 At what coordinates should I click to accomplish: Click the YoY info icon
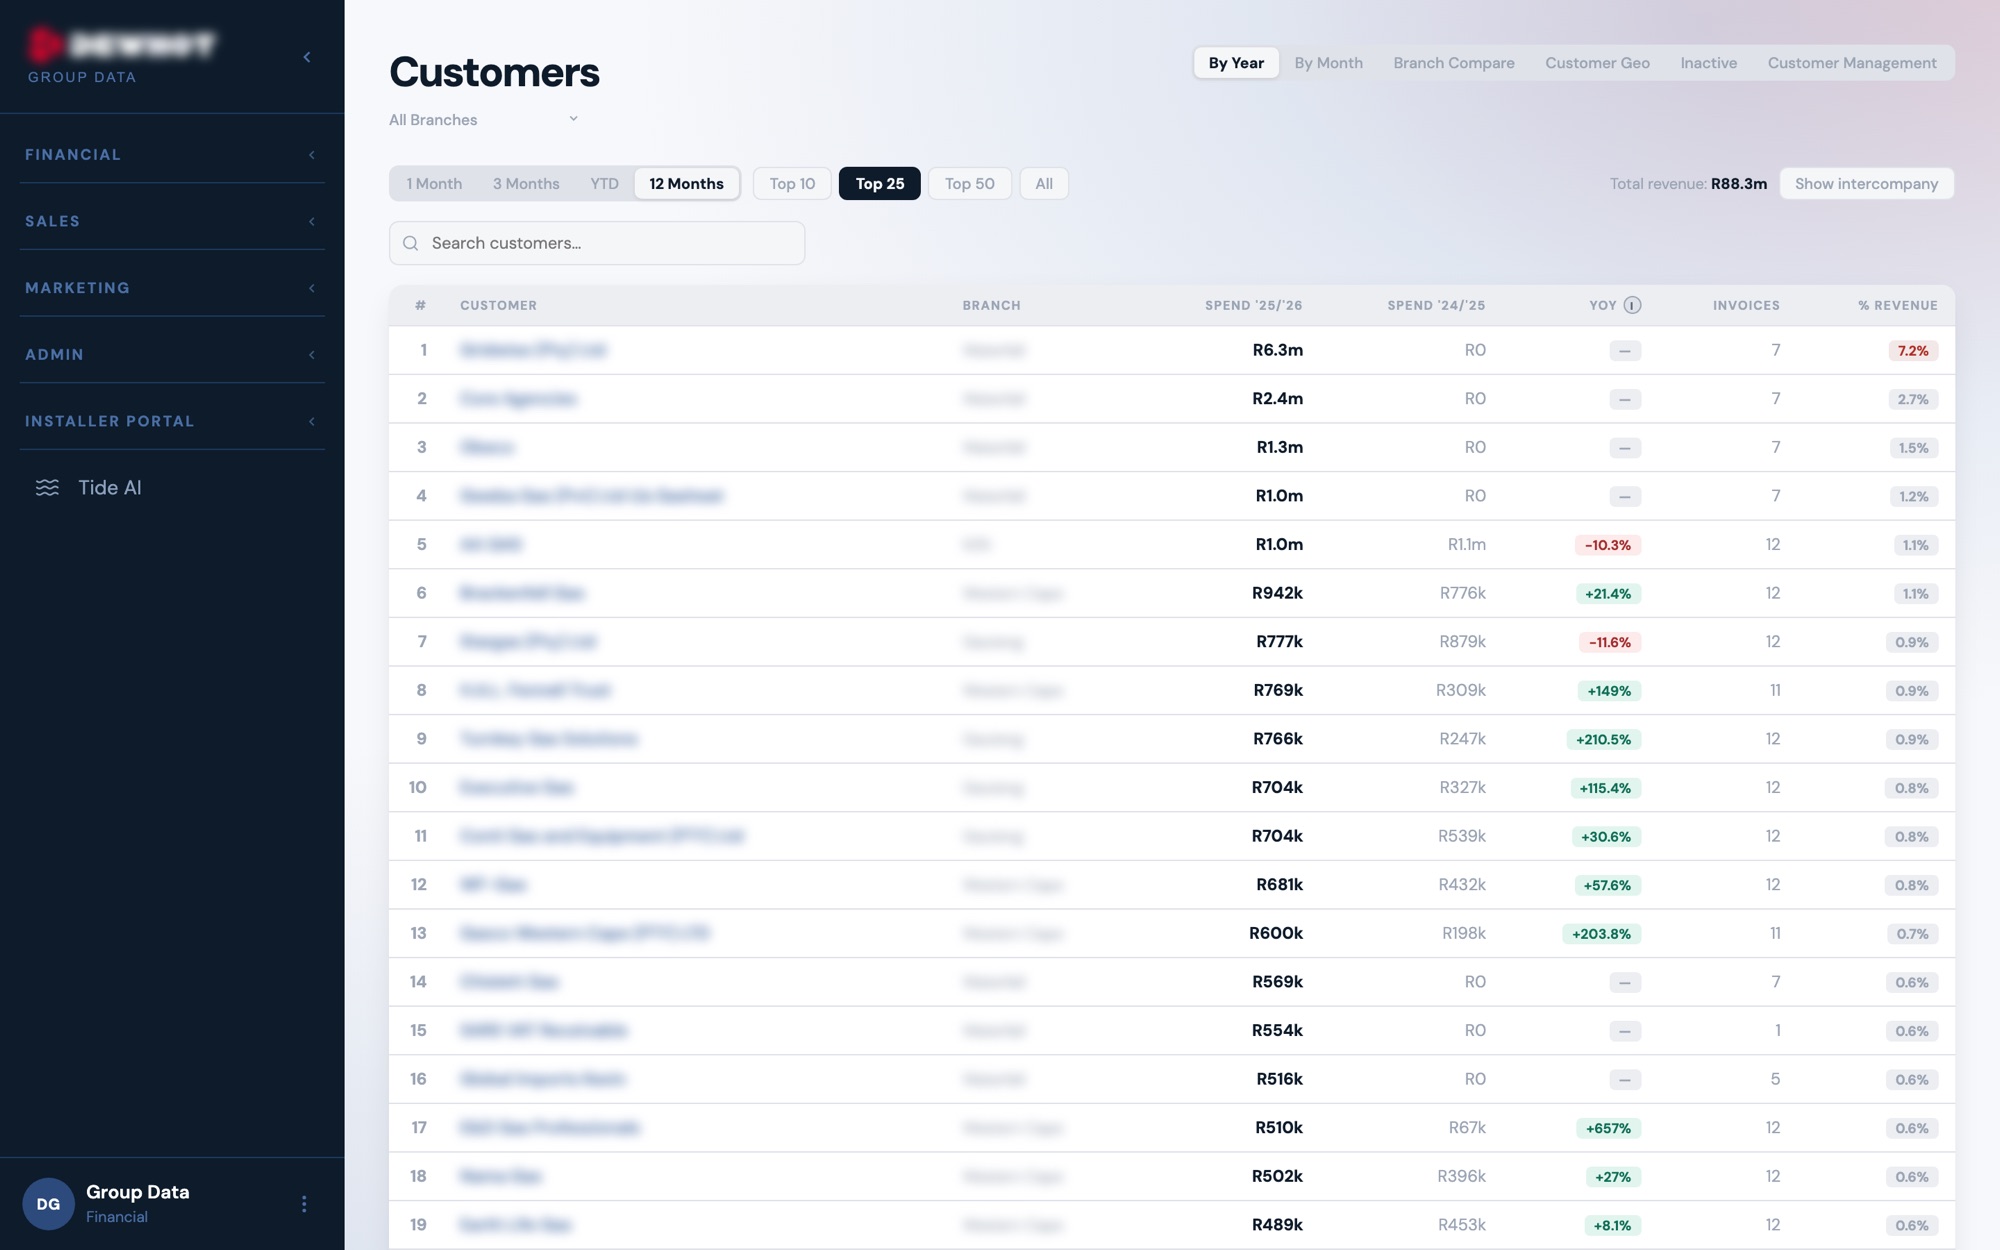[x=1632, y=305]
